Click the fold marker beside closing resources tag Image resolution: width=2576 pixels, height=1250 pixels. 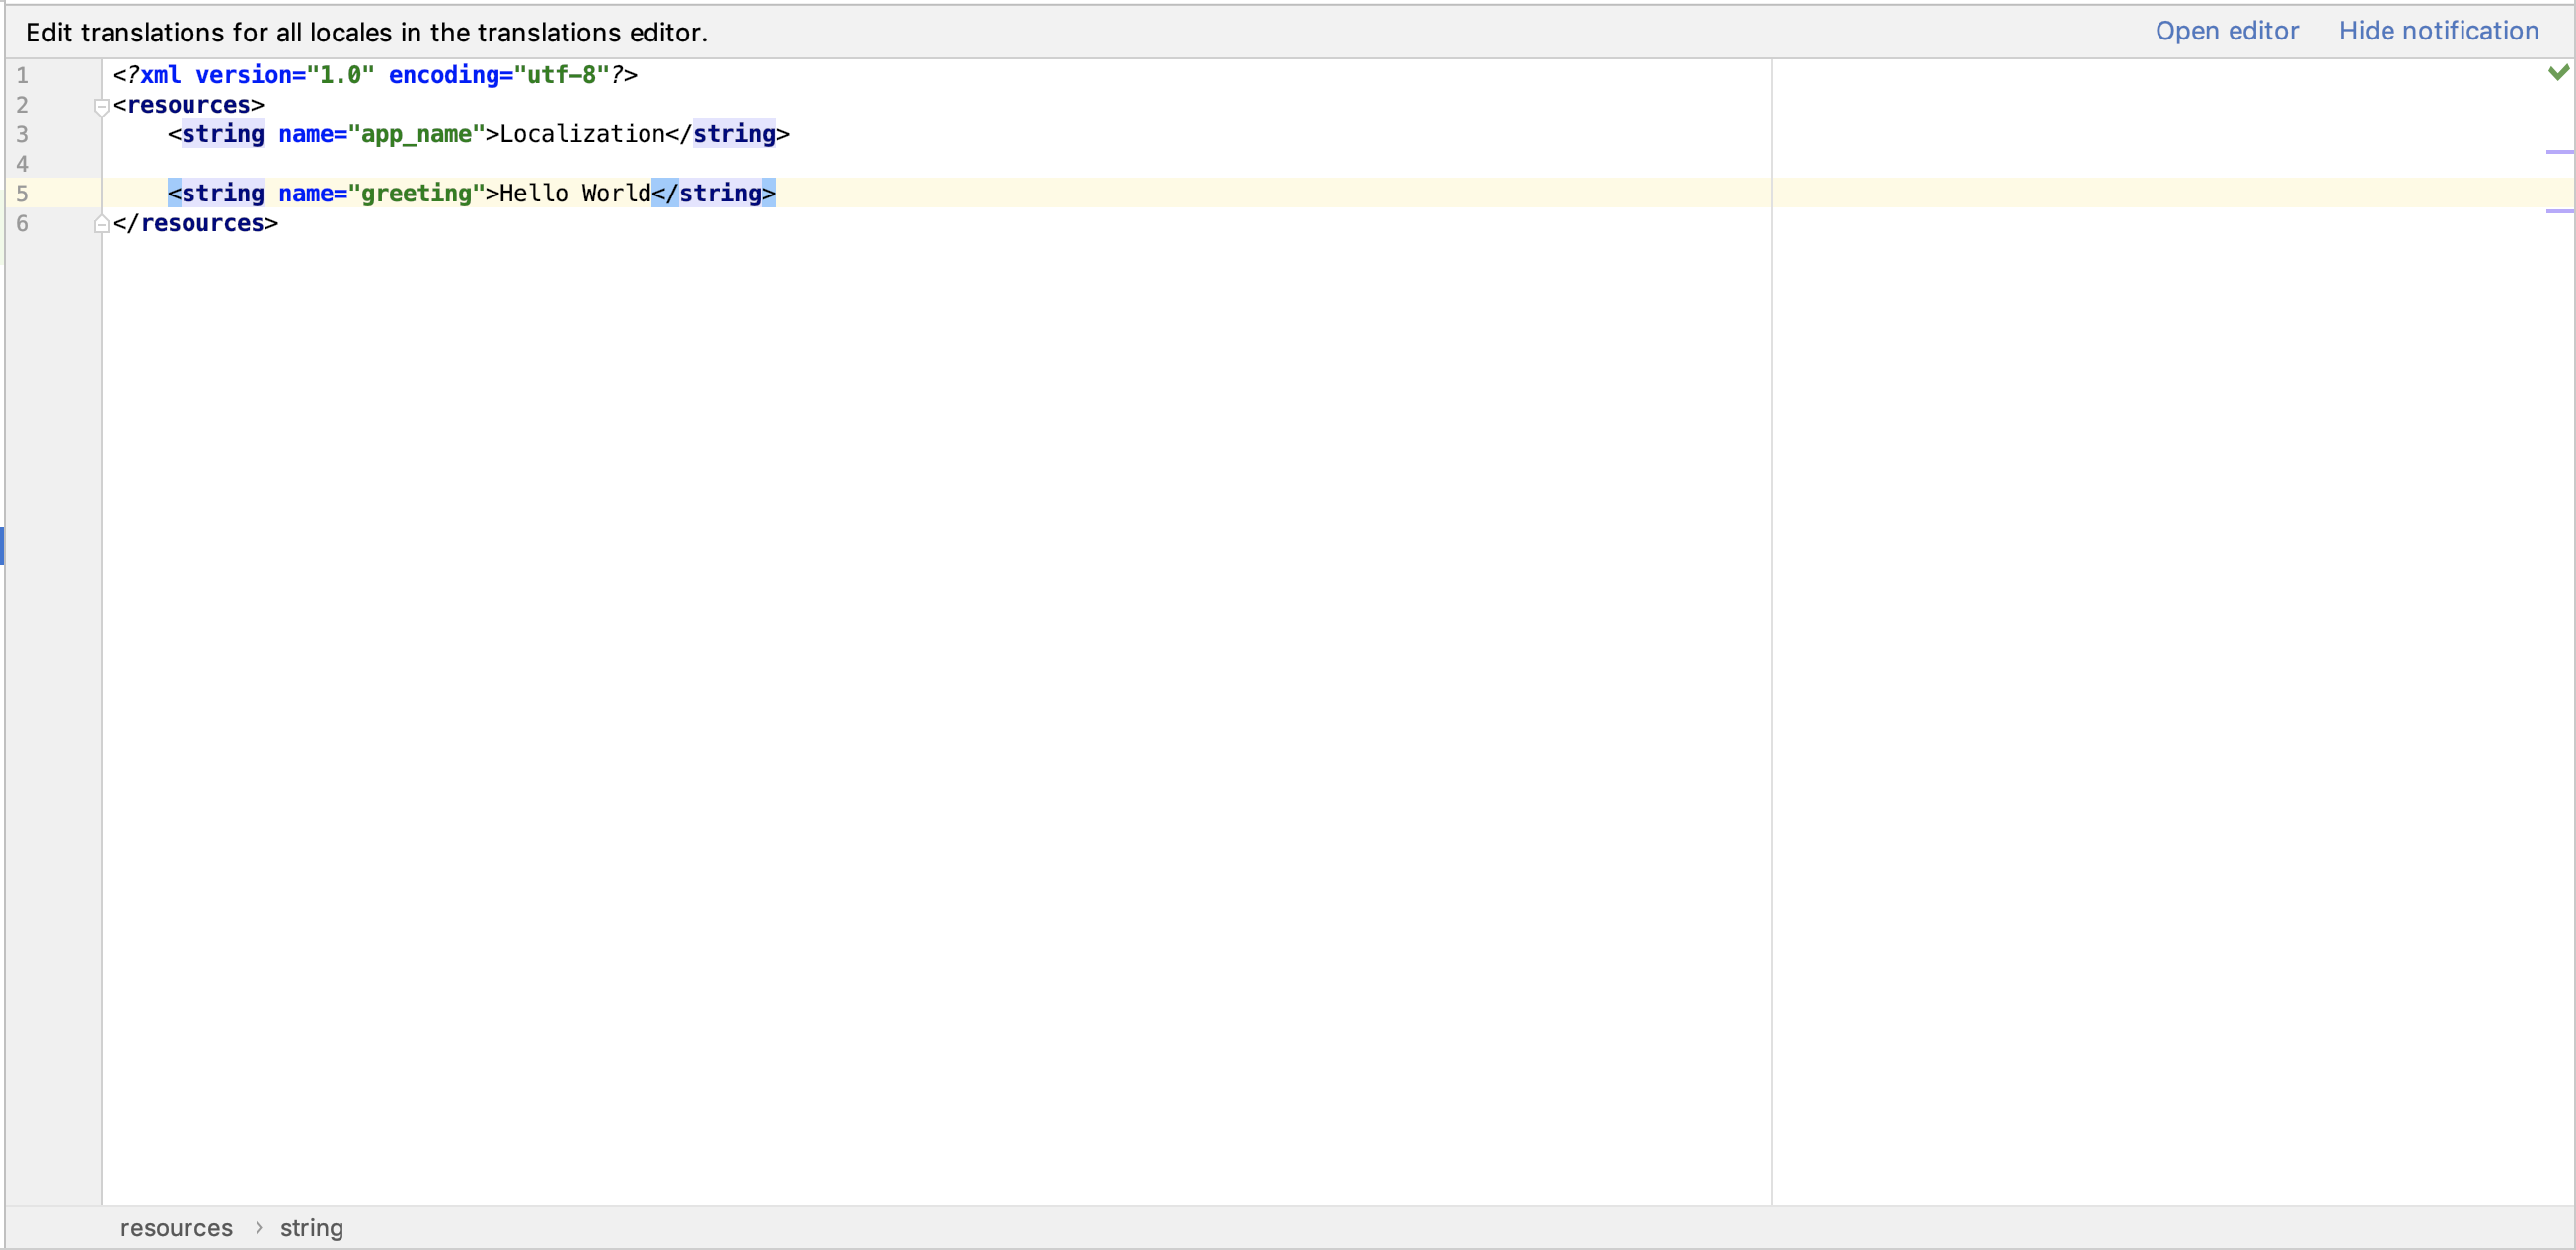coord(101,225)
